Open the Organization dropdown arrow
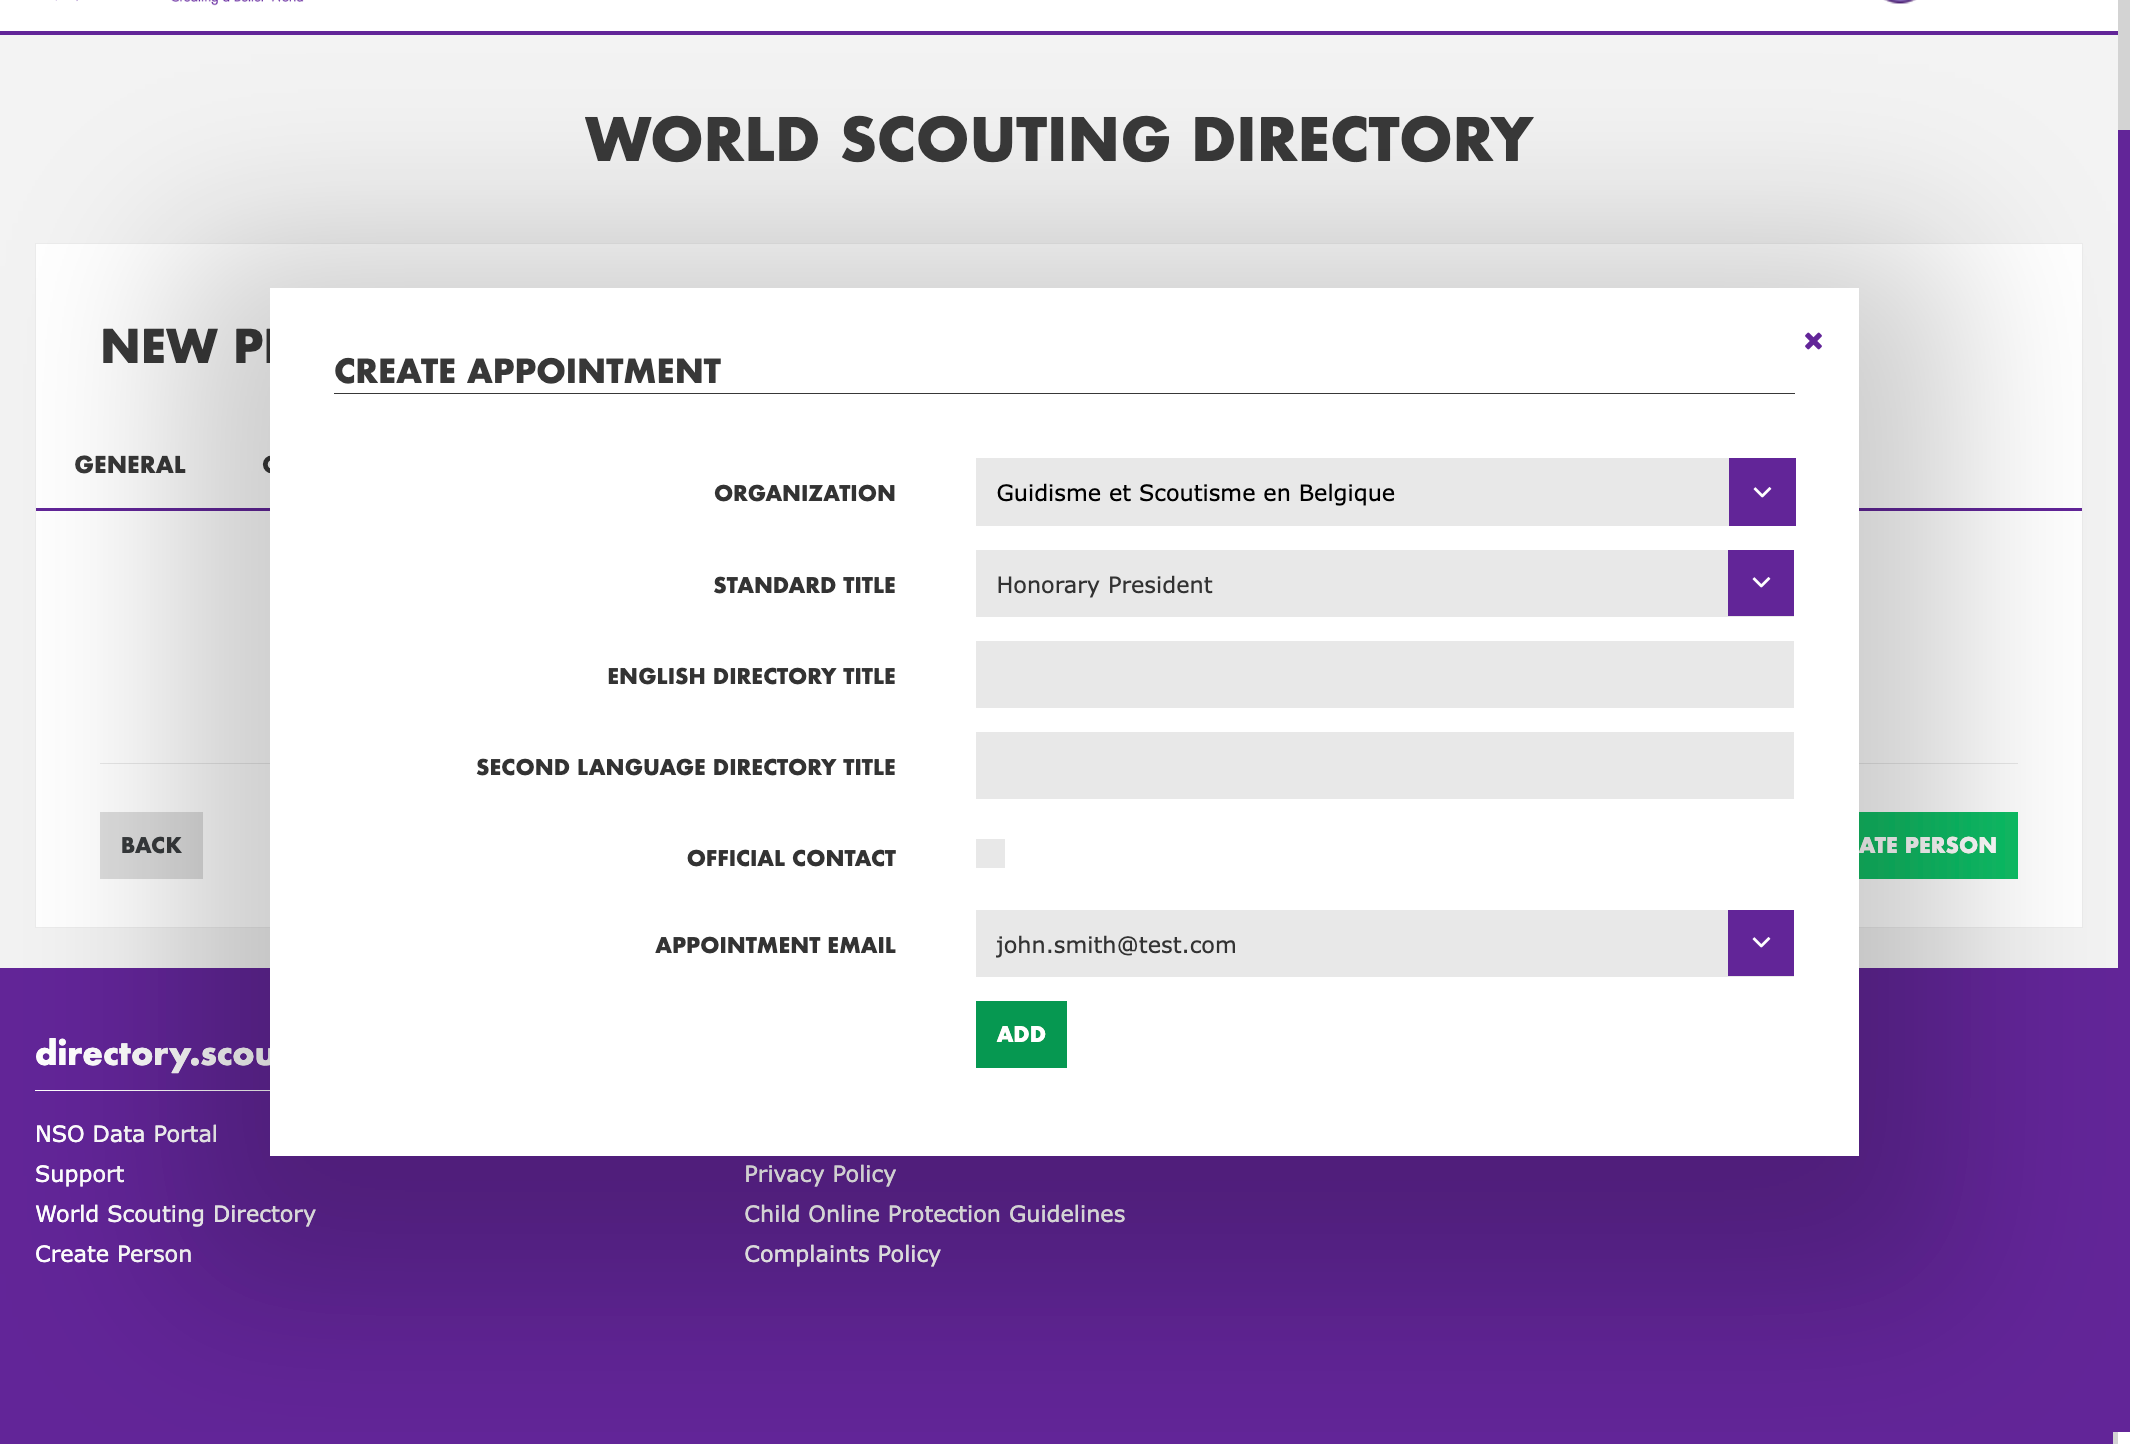Image resolution: width=2130 pixels, height=1444 pixels. point(1762,492)
